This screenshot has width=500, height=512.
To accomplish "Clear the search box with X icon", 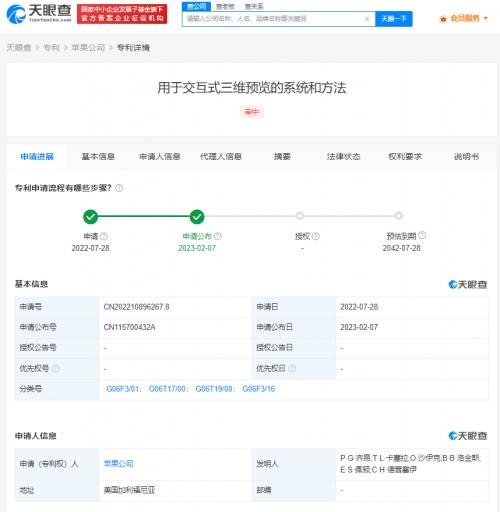I will (x=367, y=19).
